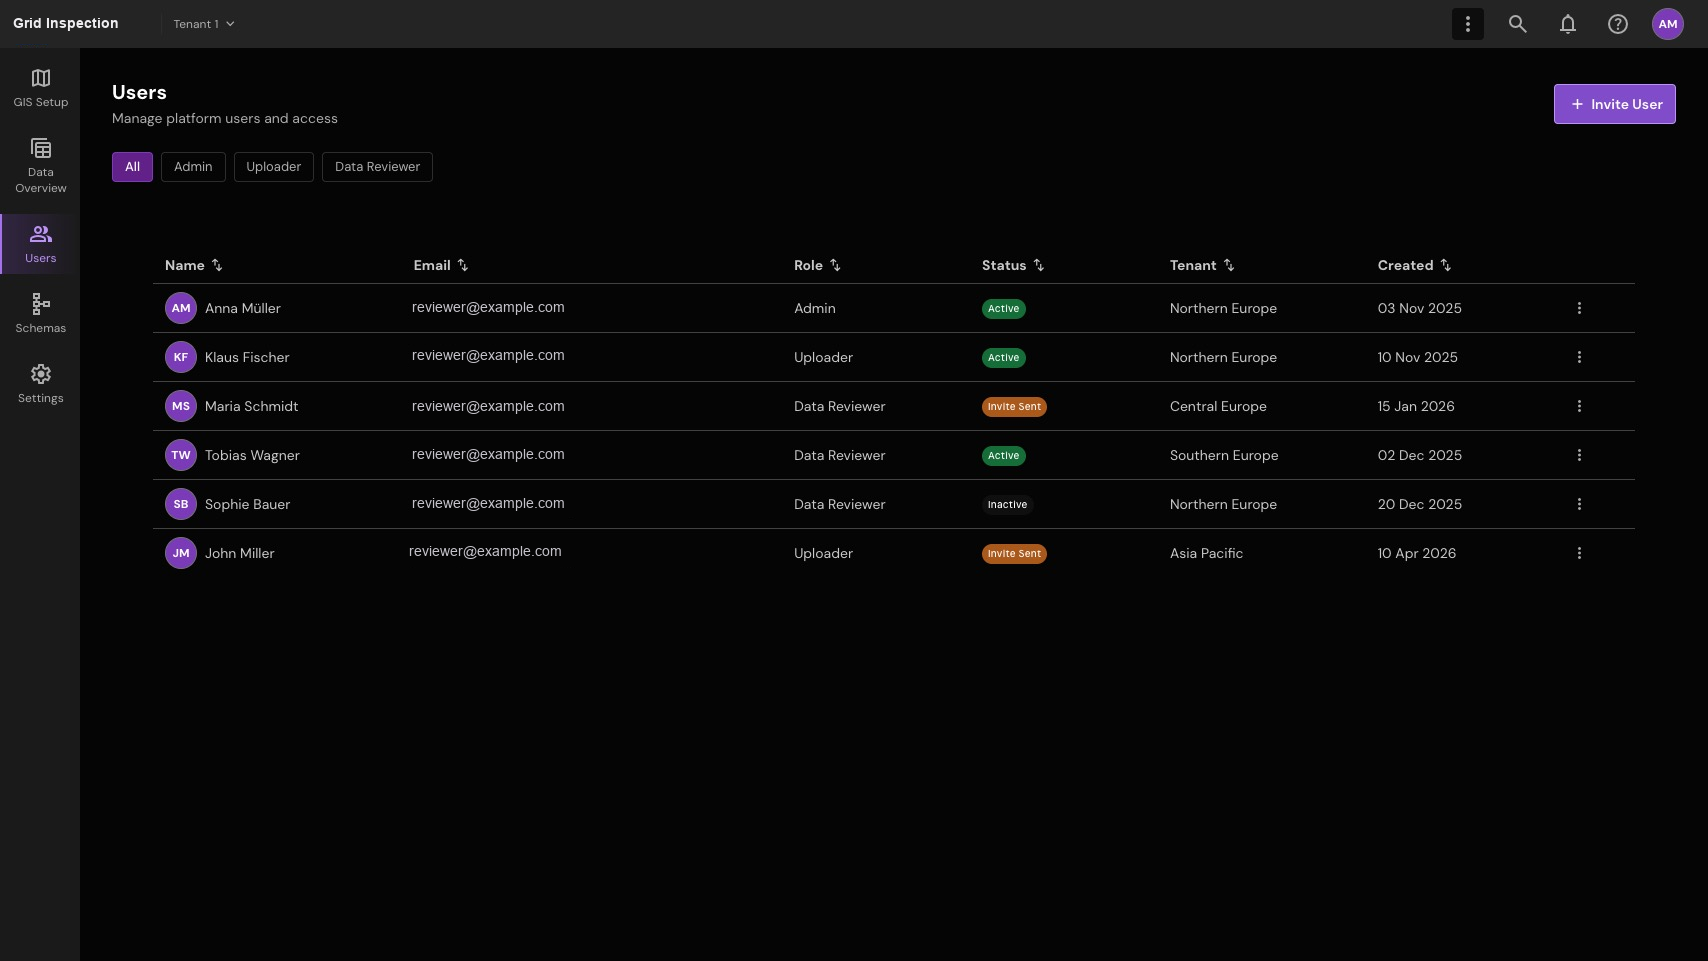Click Klaus Fischer's KF avatar
1708x961 pixels.
tap(181, 357)
